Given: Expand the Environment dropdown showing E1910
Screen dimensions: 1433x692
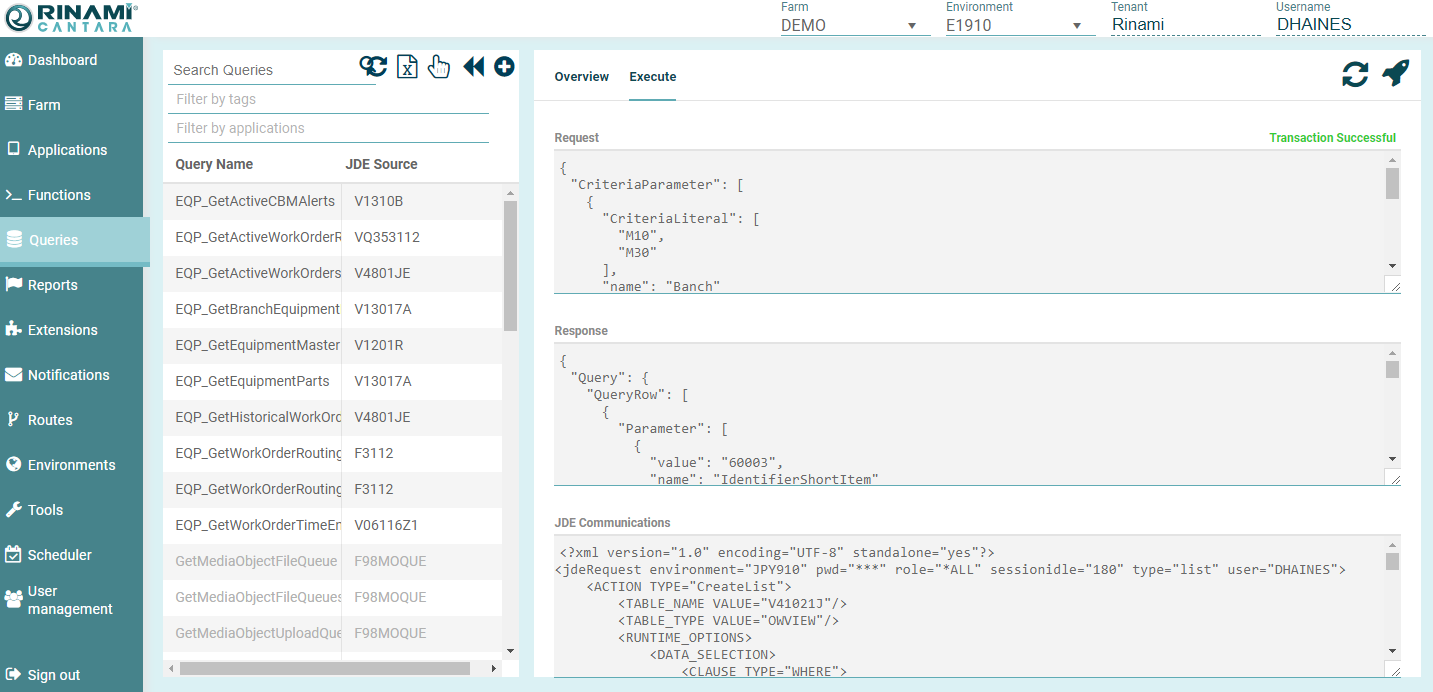Looking at the screenshot, I should (1015, 25).
